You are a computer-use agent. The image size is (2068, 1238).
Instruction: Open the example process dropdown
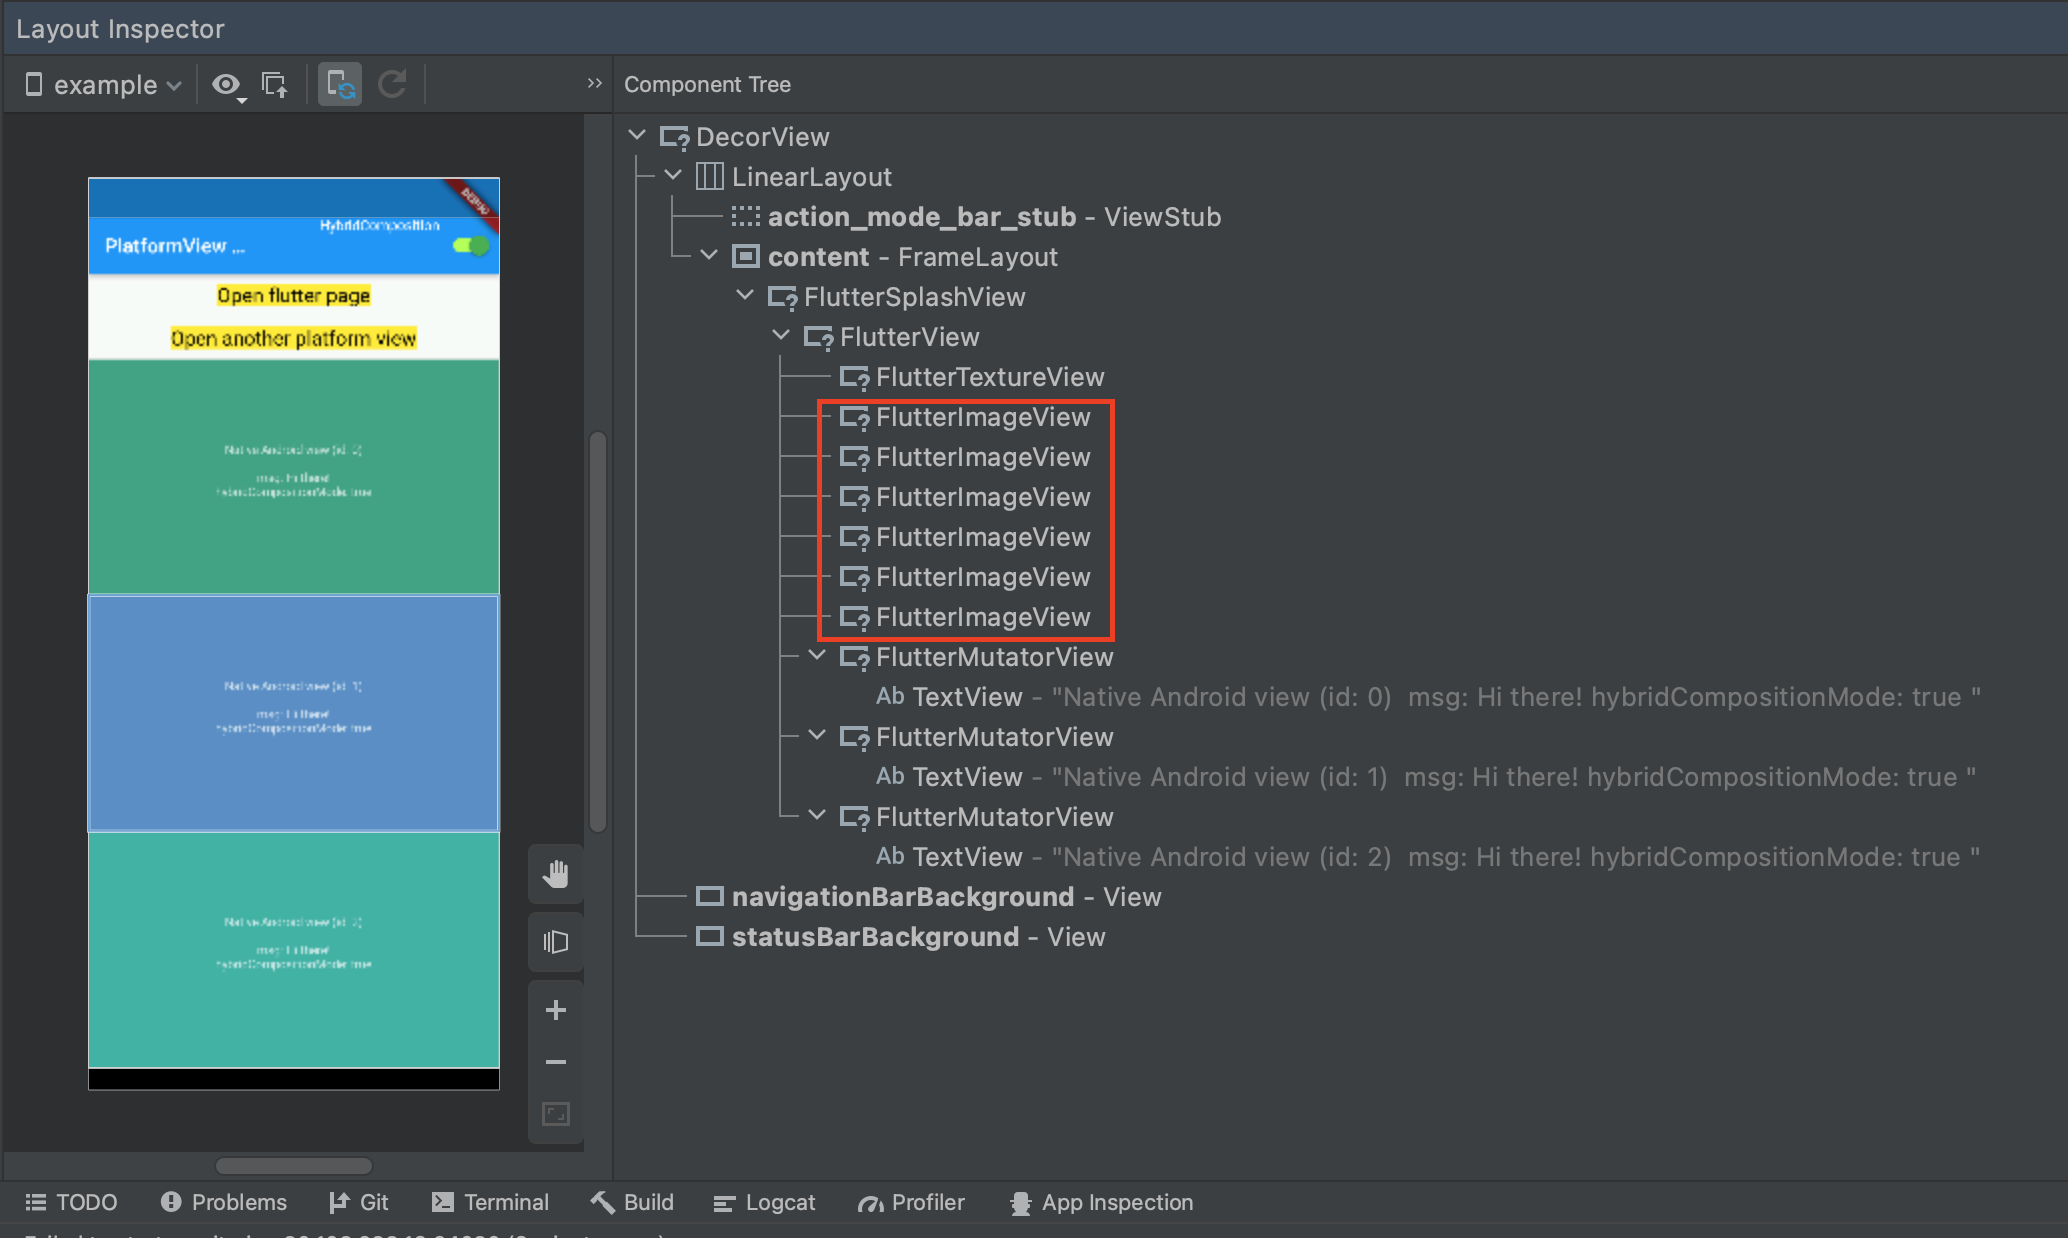click(100, 84)
